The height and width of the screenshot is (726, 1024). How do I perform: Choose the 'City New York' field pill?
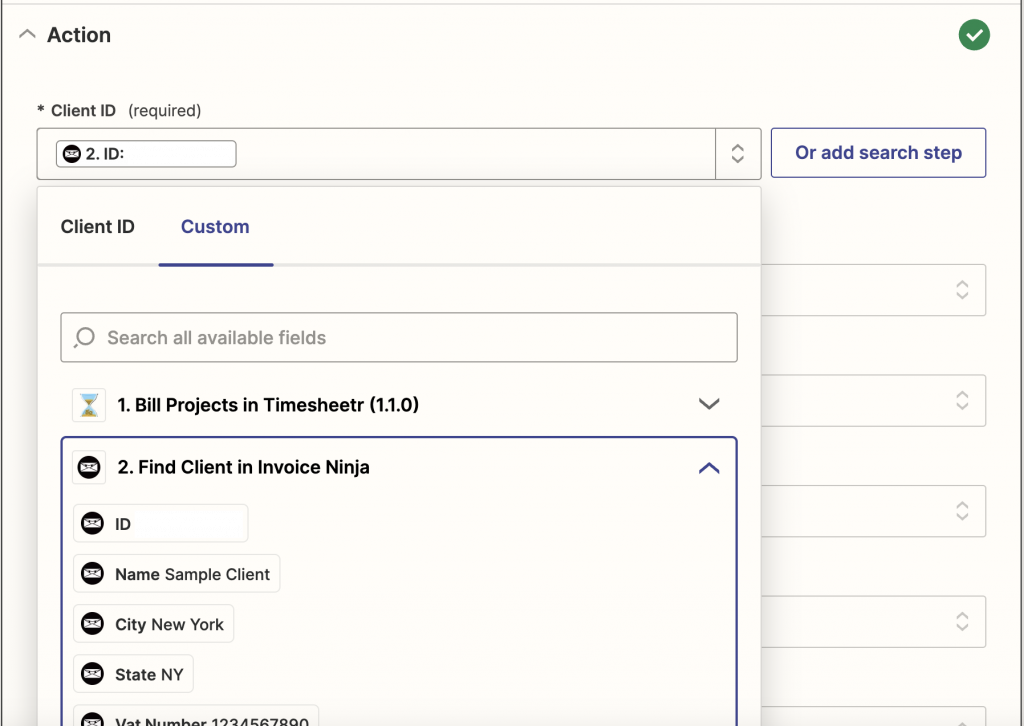(153, 624)
